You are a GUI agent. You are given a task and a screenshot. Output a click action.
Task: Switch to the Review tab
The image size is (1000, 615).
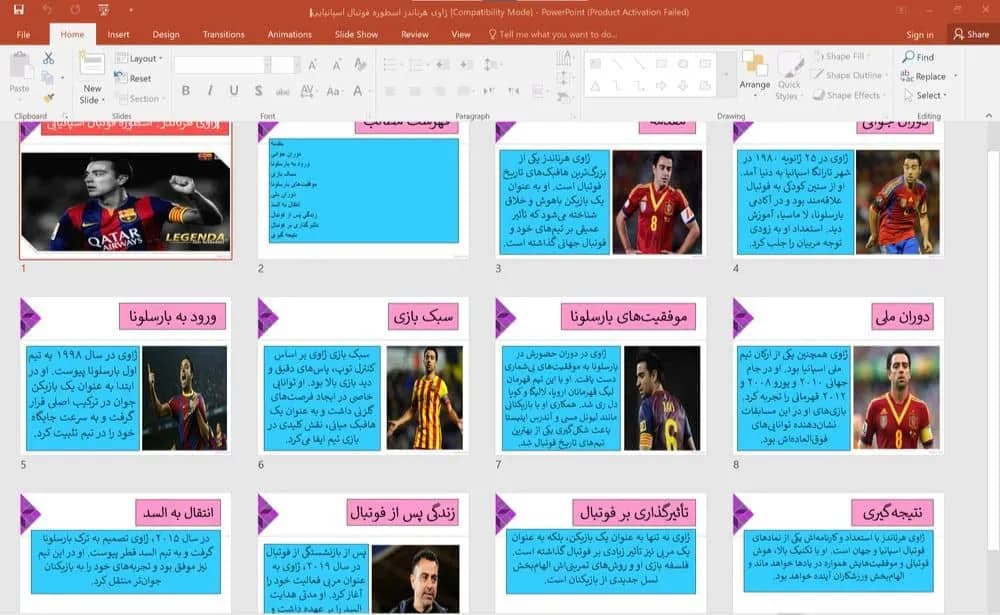415,34
